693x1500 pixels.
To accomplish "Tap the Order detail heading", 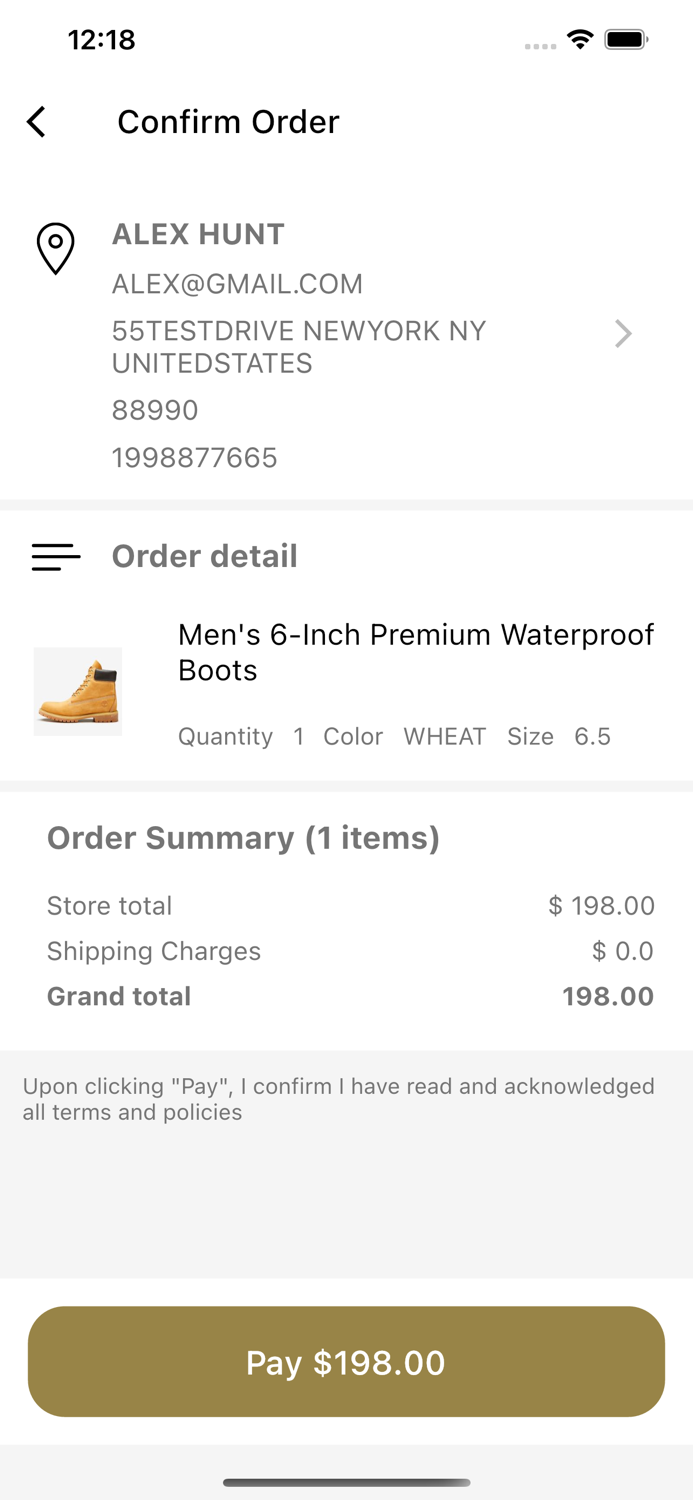I will 204,556.
